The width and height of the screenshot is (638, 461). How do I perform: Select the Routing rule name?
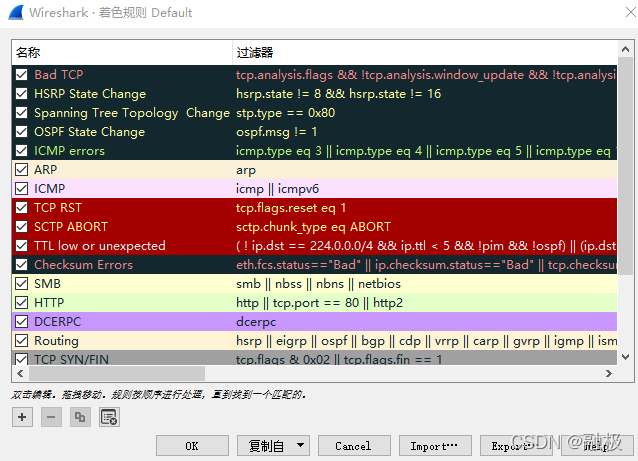[56, 341]
